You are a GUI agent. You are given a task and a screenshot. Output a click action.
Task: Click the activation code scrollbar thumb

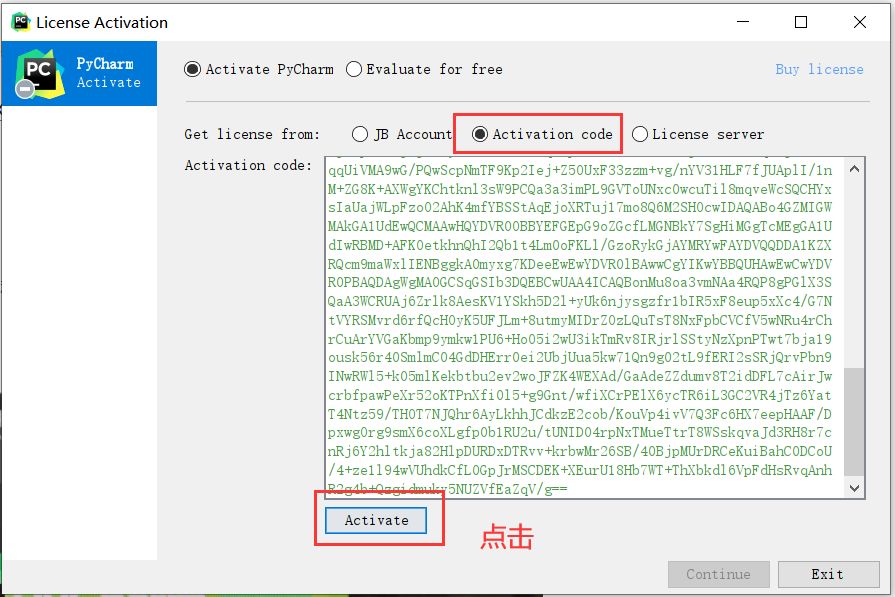(854, 421)
